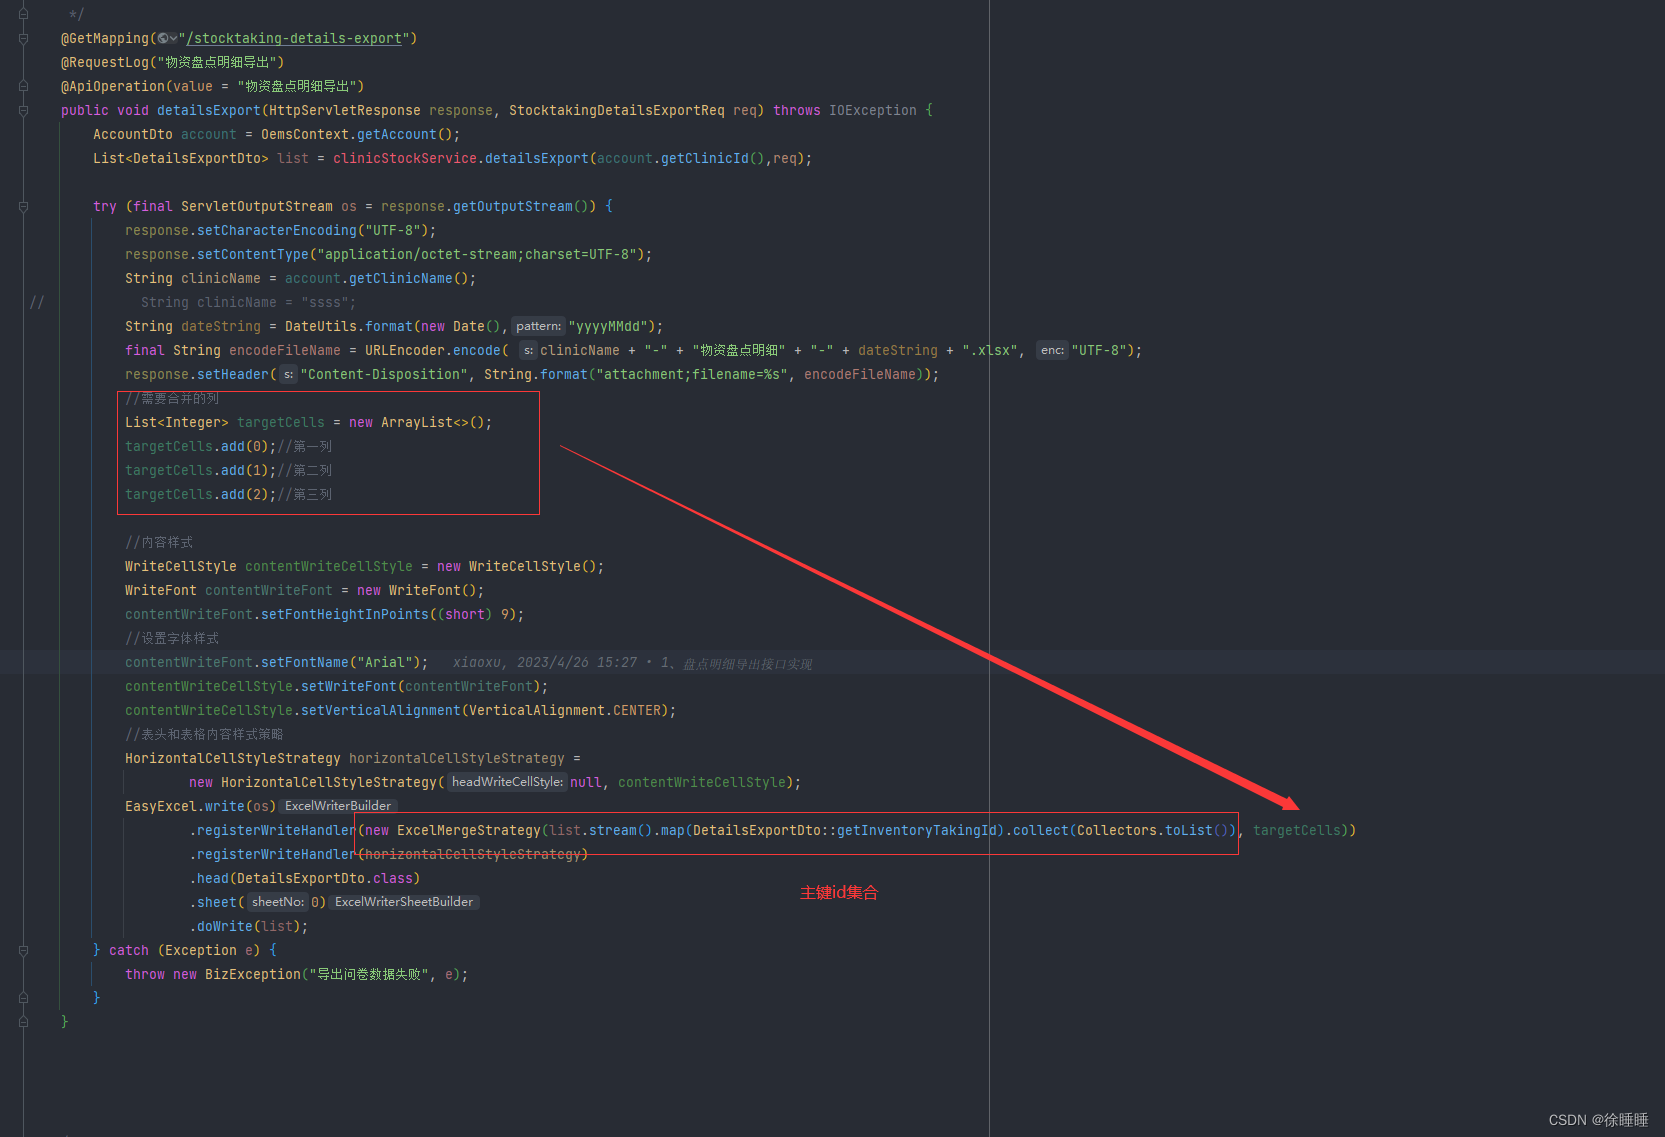
Task: Click the @RequestLog annotation
Action: pyautogui.click(x=105, y=63)
